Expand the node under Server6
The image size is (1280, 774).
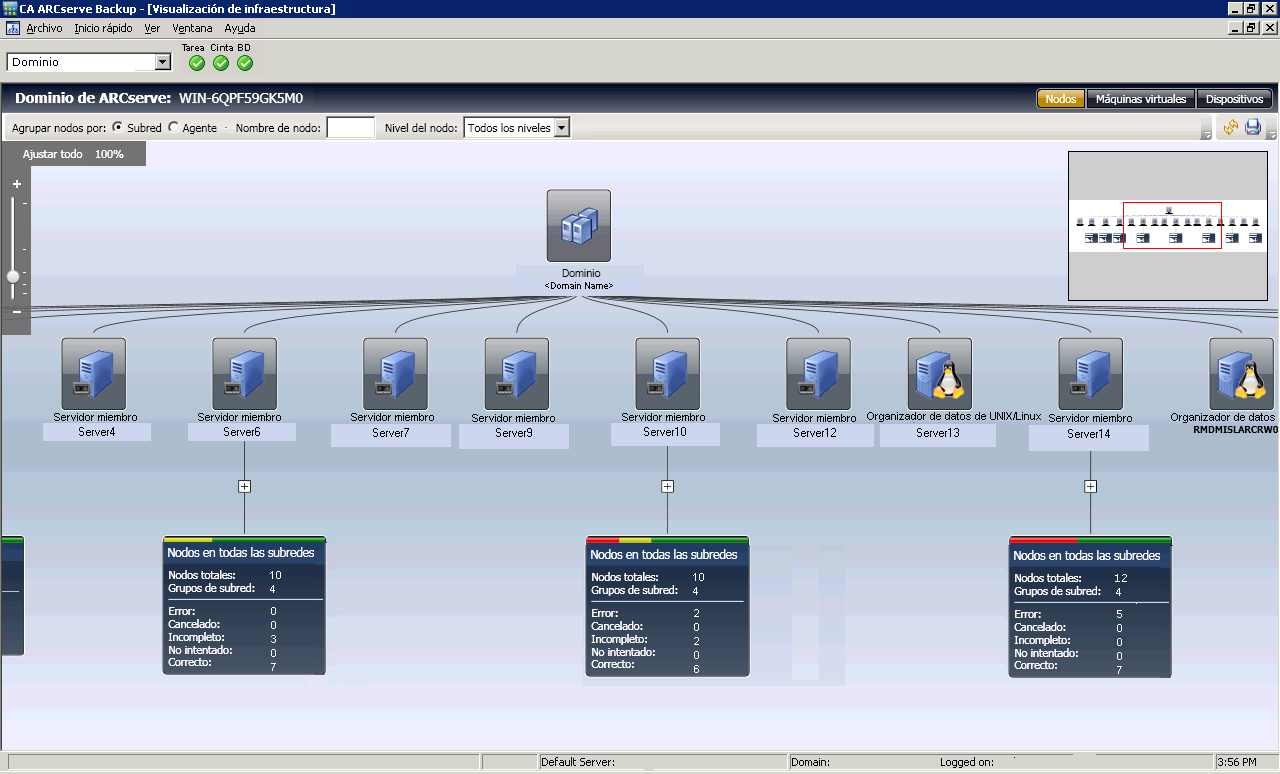245,486
